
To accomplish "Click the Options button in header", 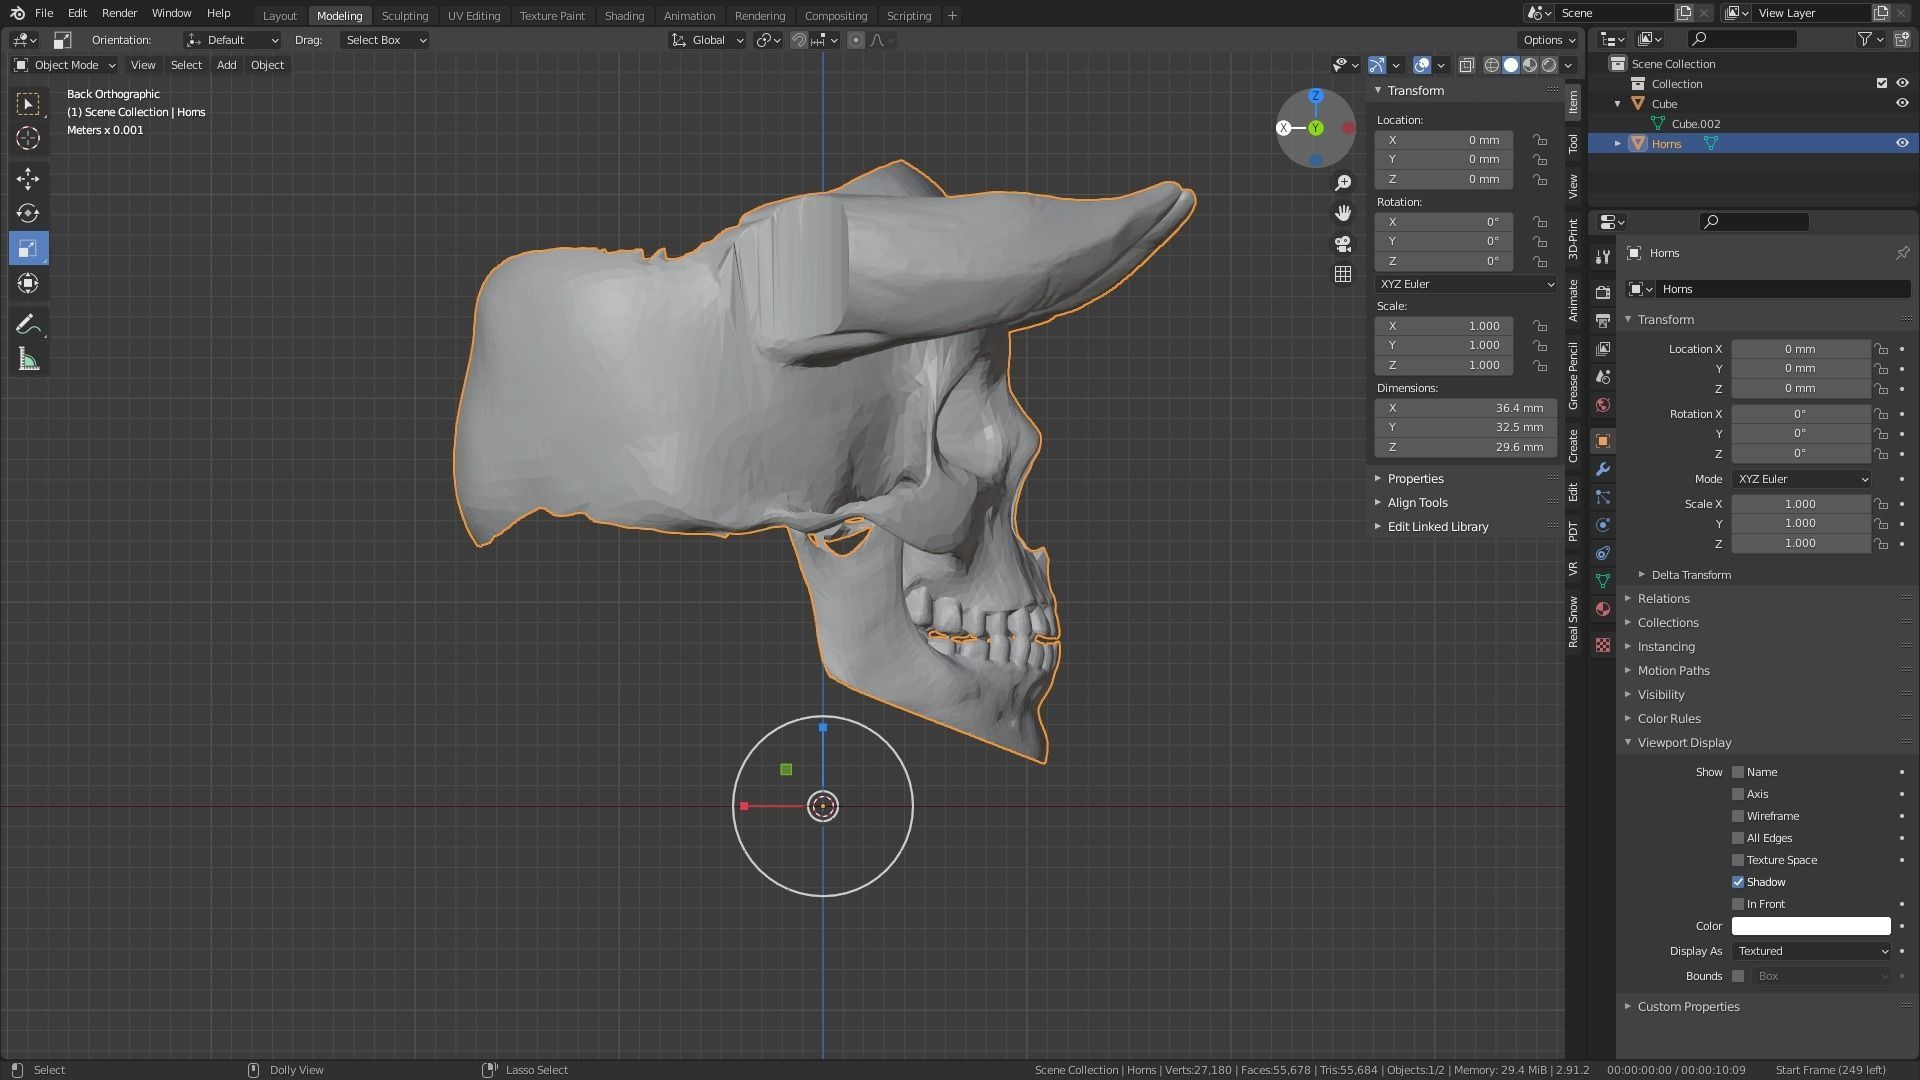I will (x=1548, y=40).
